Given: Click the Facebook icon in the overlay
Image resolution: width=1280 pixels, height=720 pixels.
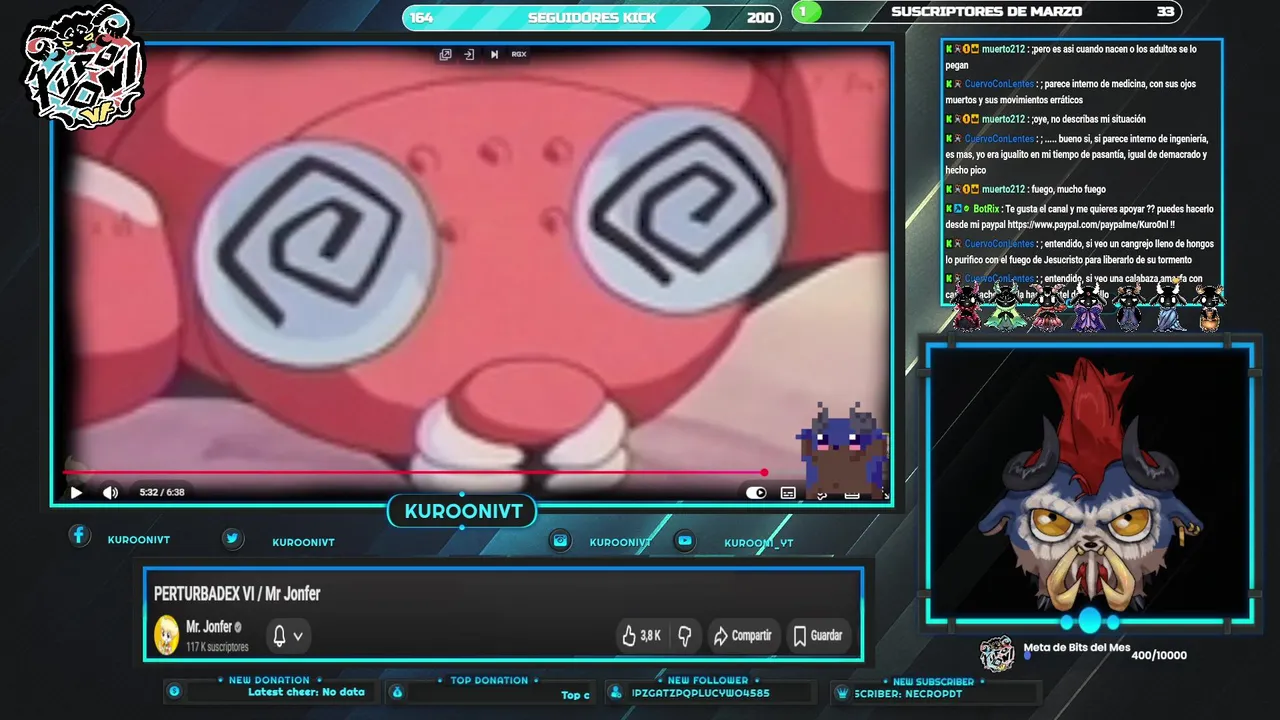Looking at the screenshot, I should pyautogui.click(x=79, y=535).
